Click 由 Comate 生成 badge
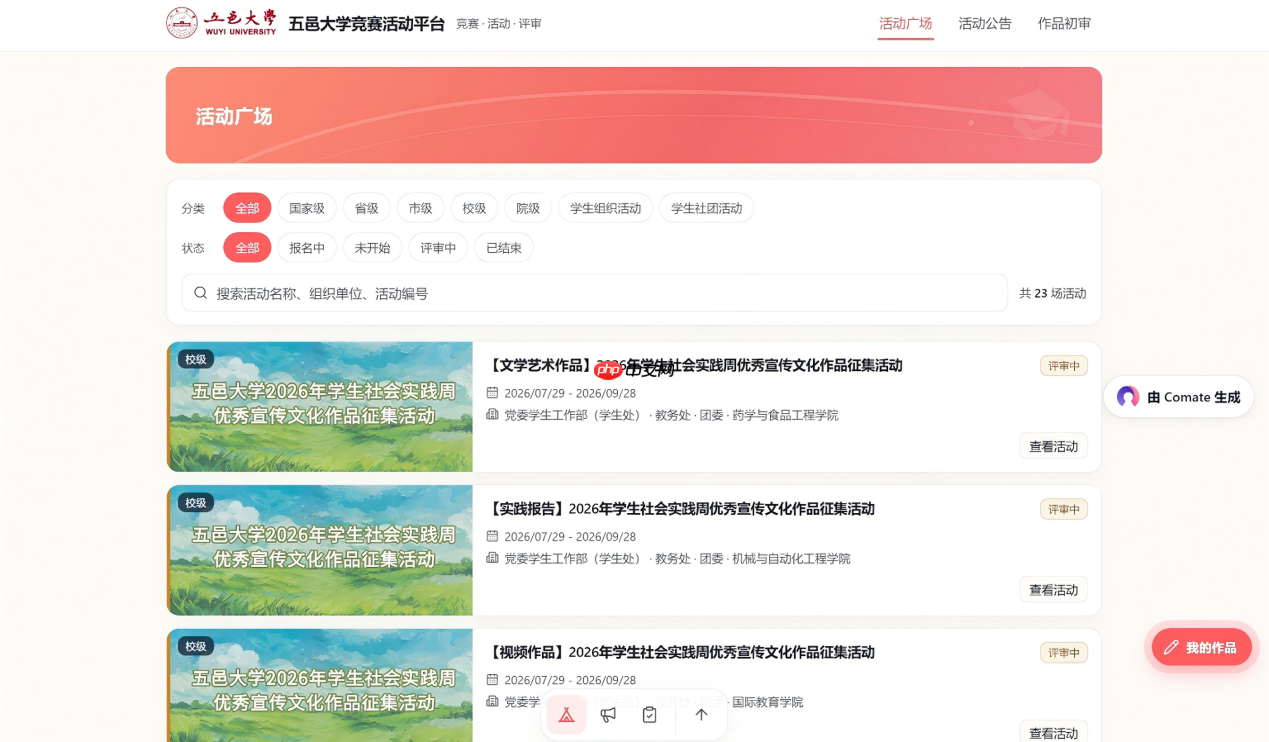The width and height of the screenshot is (1269, 742). [1179, 397]
